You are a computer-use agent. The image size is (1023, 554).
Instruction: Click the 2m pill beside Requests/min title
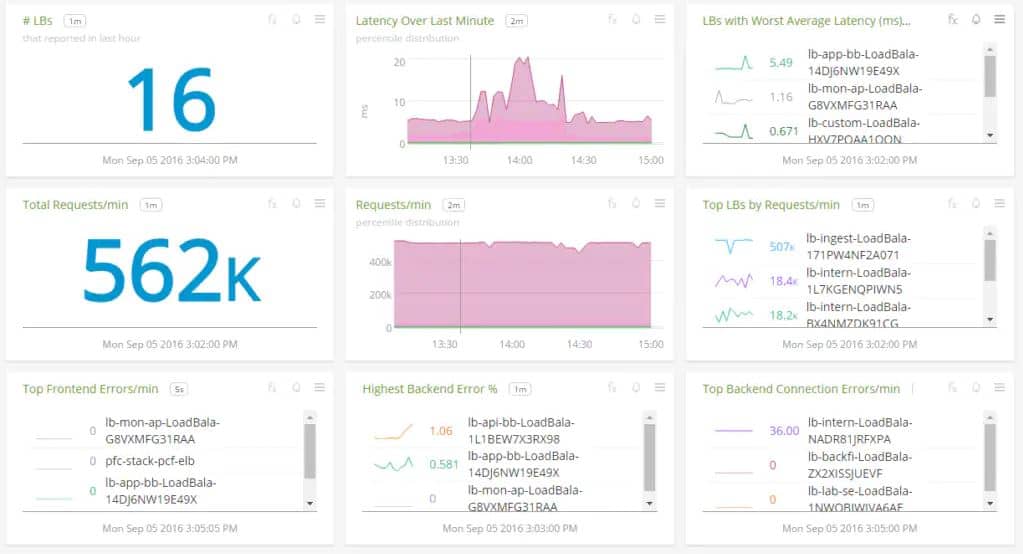pos(453,205)
